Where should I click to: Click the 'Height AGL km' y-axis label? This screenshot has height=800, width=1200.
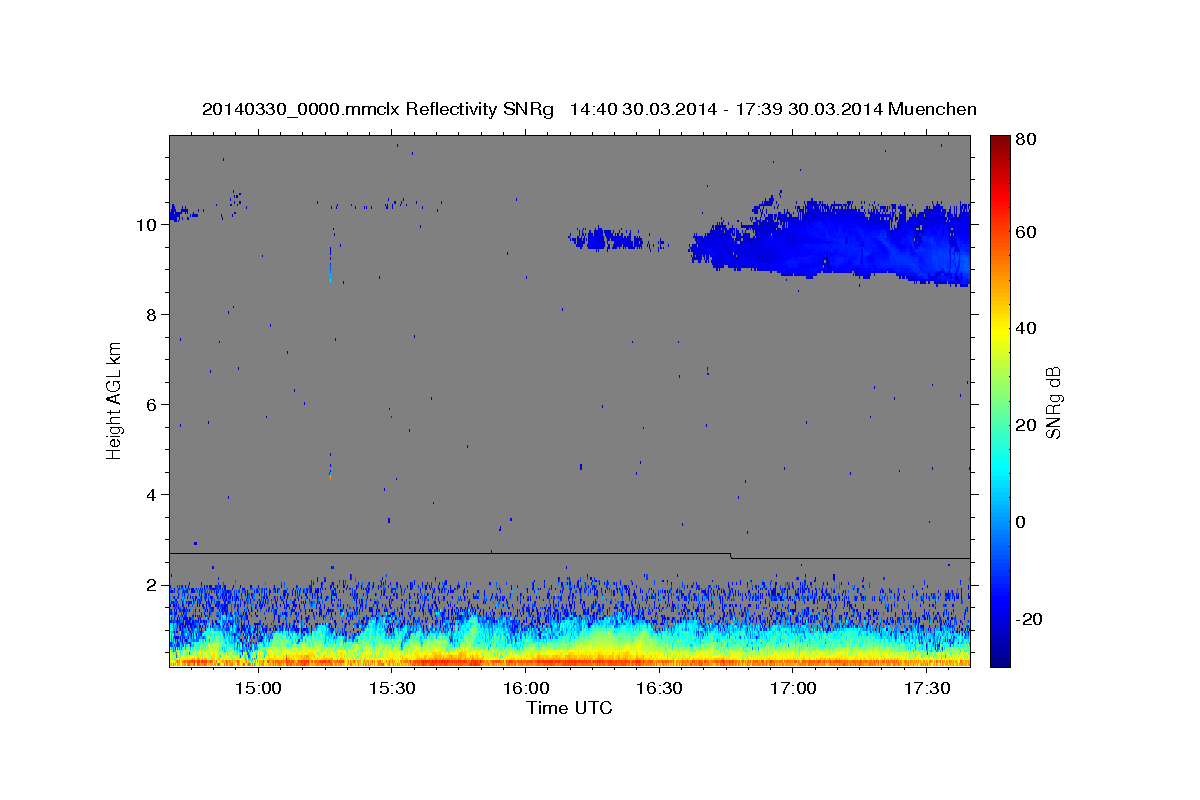click(115, 399)
